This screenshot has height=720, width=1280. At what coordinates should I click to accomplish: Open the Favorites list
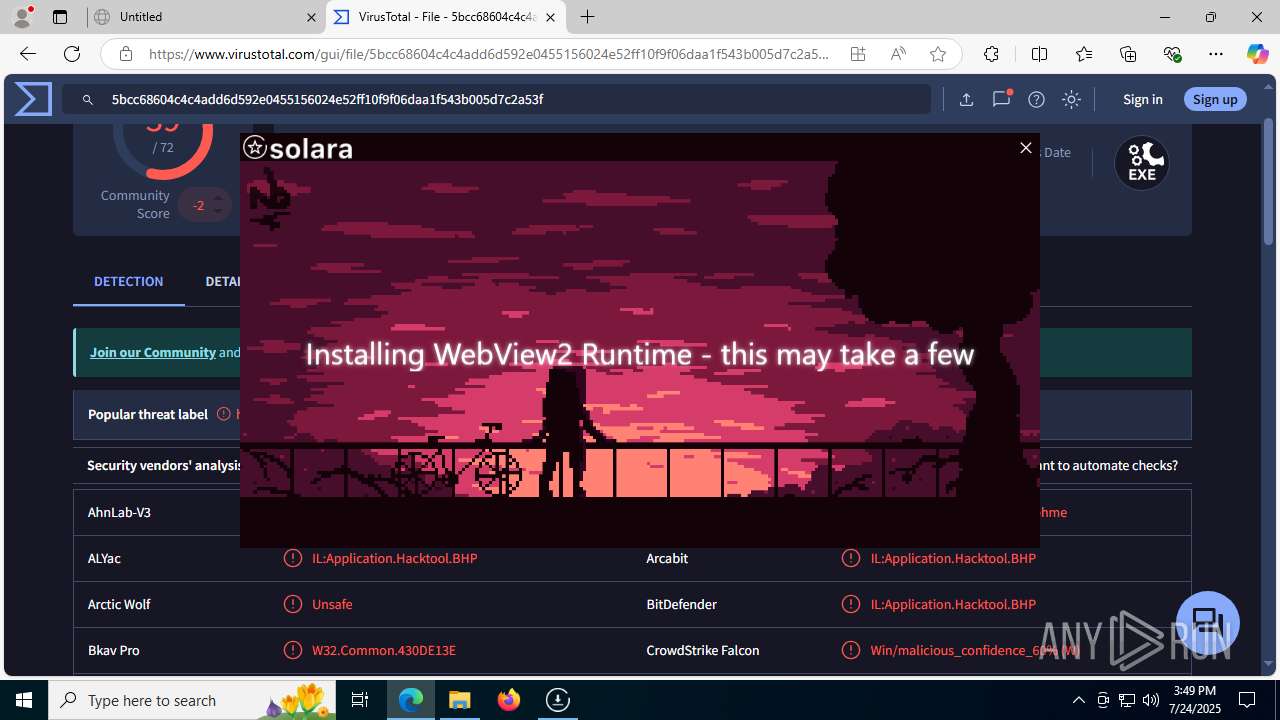[x=1084, y=54]
